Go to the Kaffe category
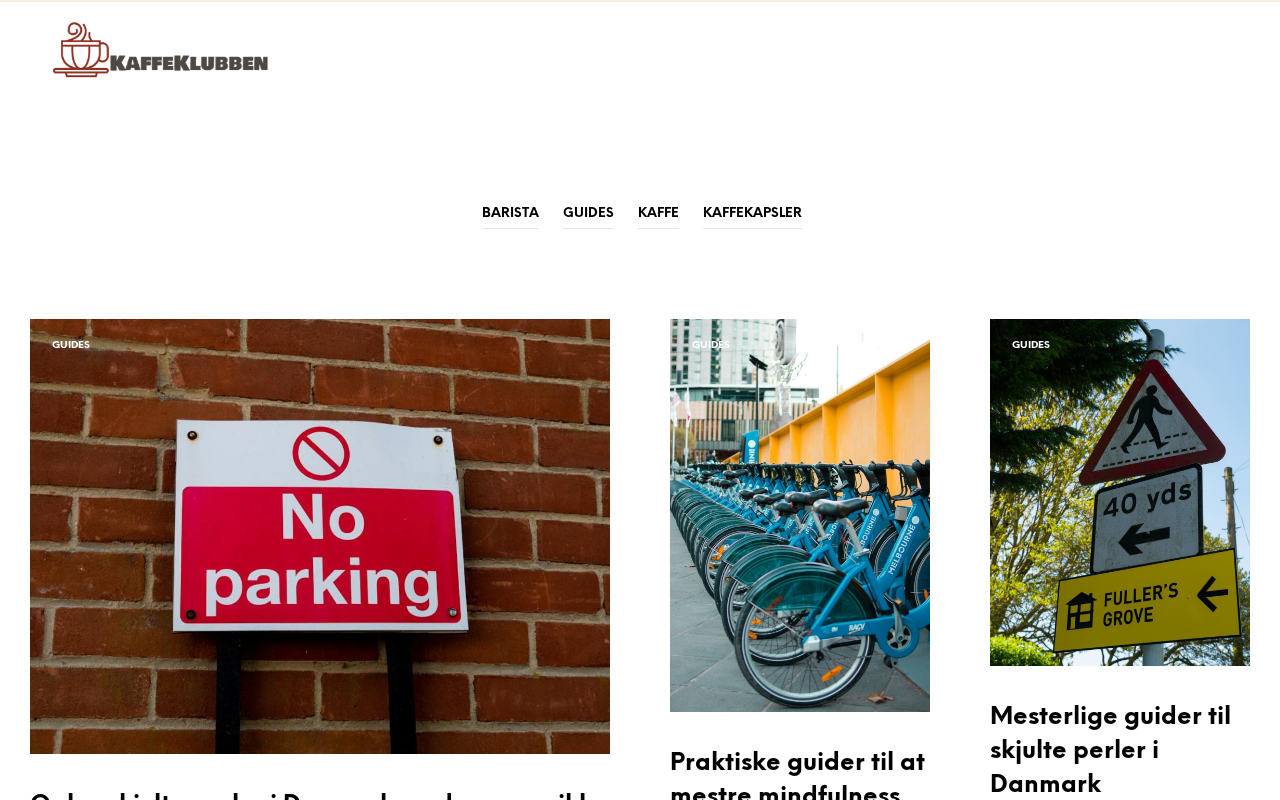The image size is (1280, 800). 658,213
